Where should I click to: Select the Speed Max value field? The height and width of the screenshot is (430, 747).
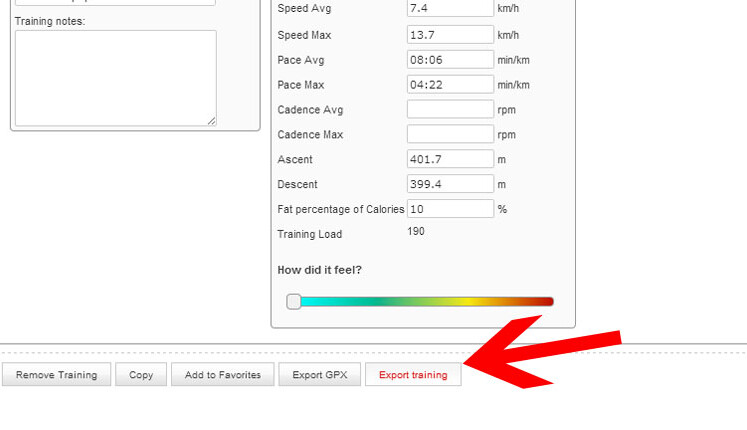[450, 35]
